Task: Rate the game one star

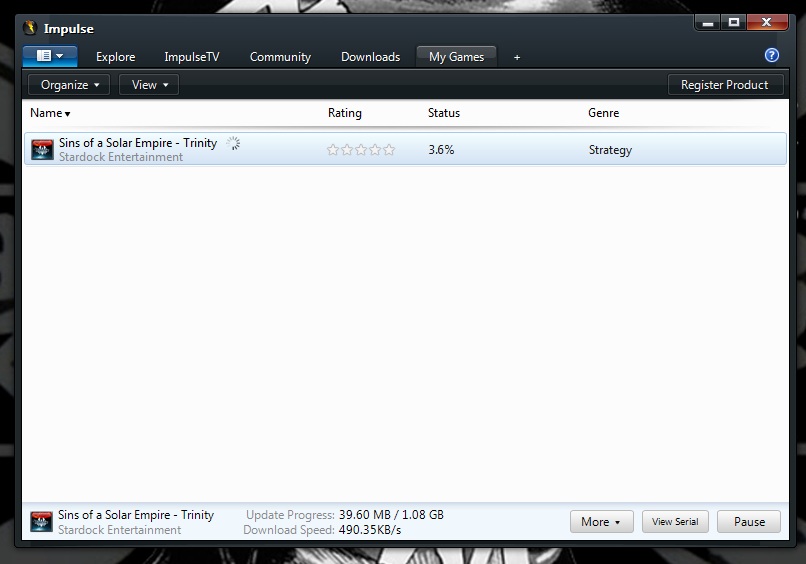Action: point(333,150)
